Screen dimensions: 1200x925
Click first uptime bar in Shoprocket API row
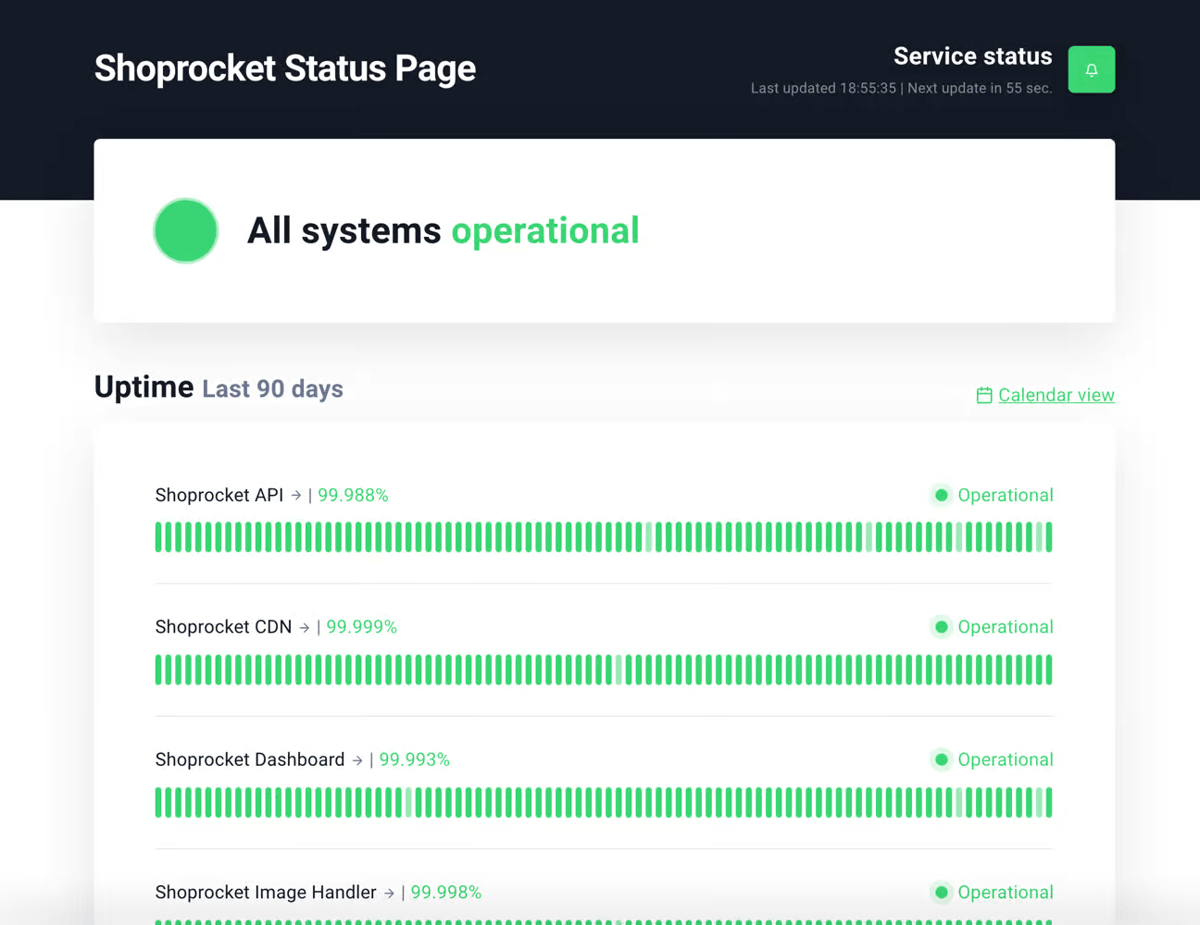tap(159, 537)
